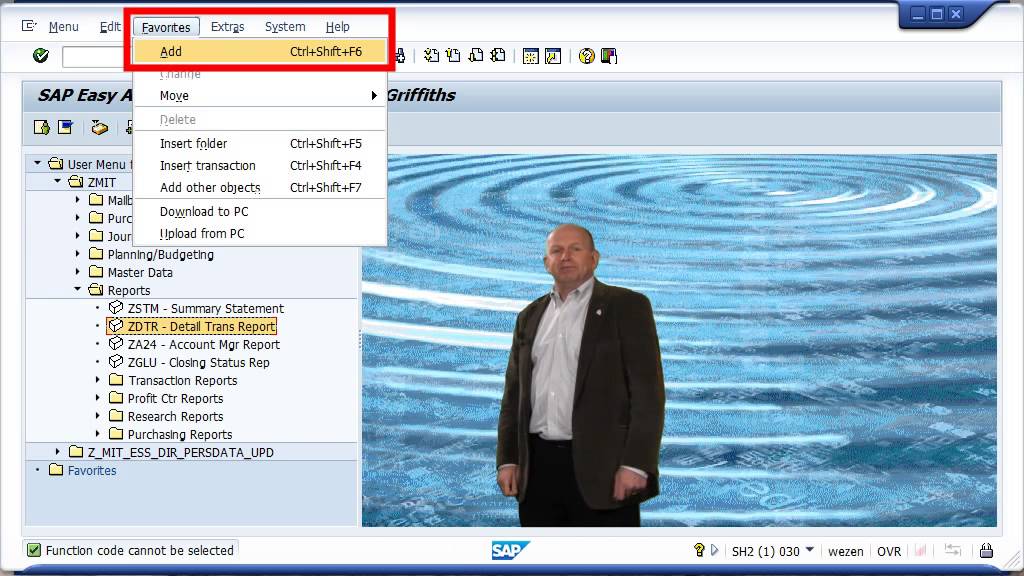The image size is (1024, 576).
Task: Click the Favorites folder icon in tree
Action: tap(56, 470)
